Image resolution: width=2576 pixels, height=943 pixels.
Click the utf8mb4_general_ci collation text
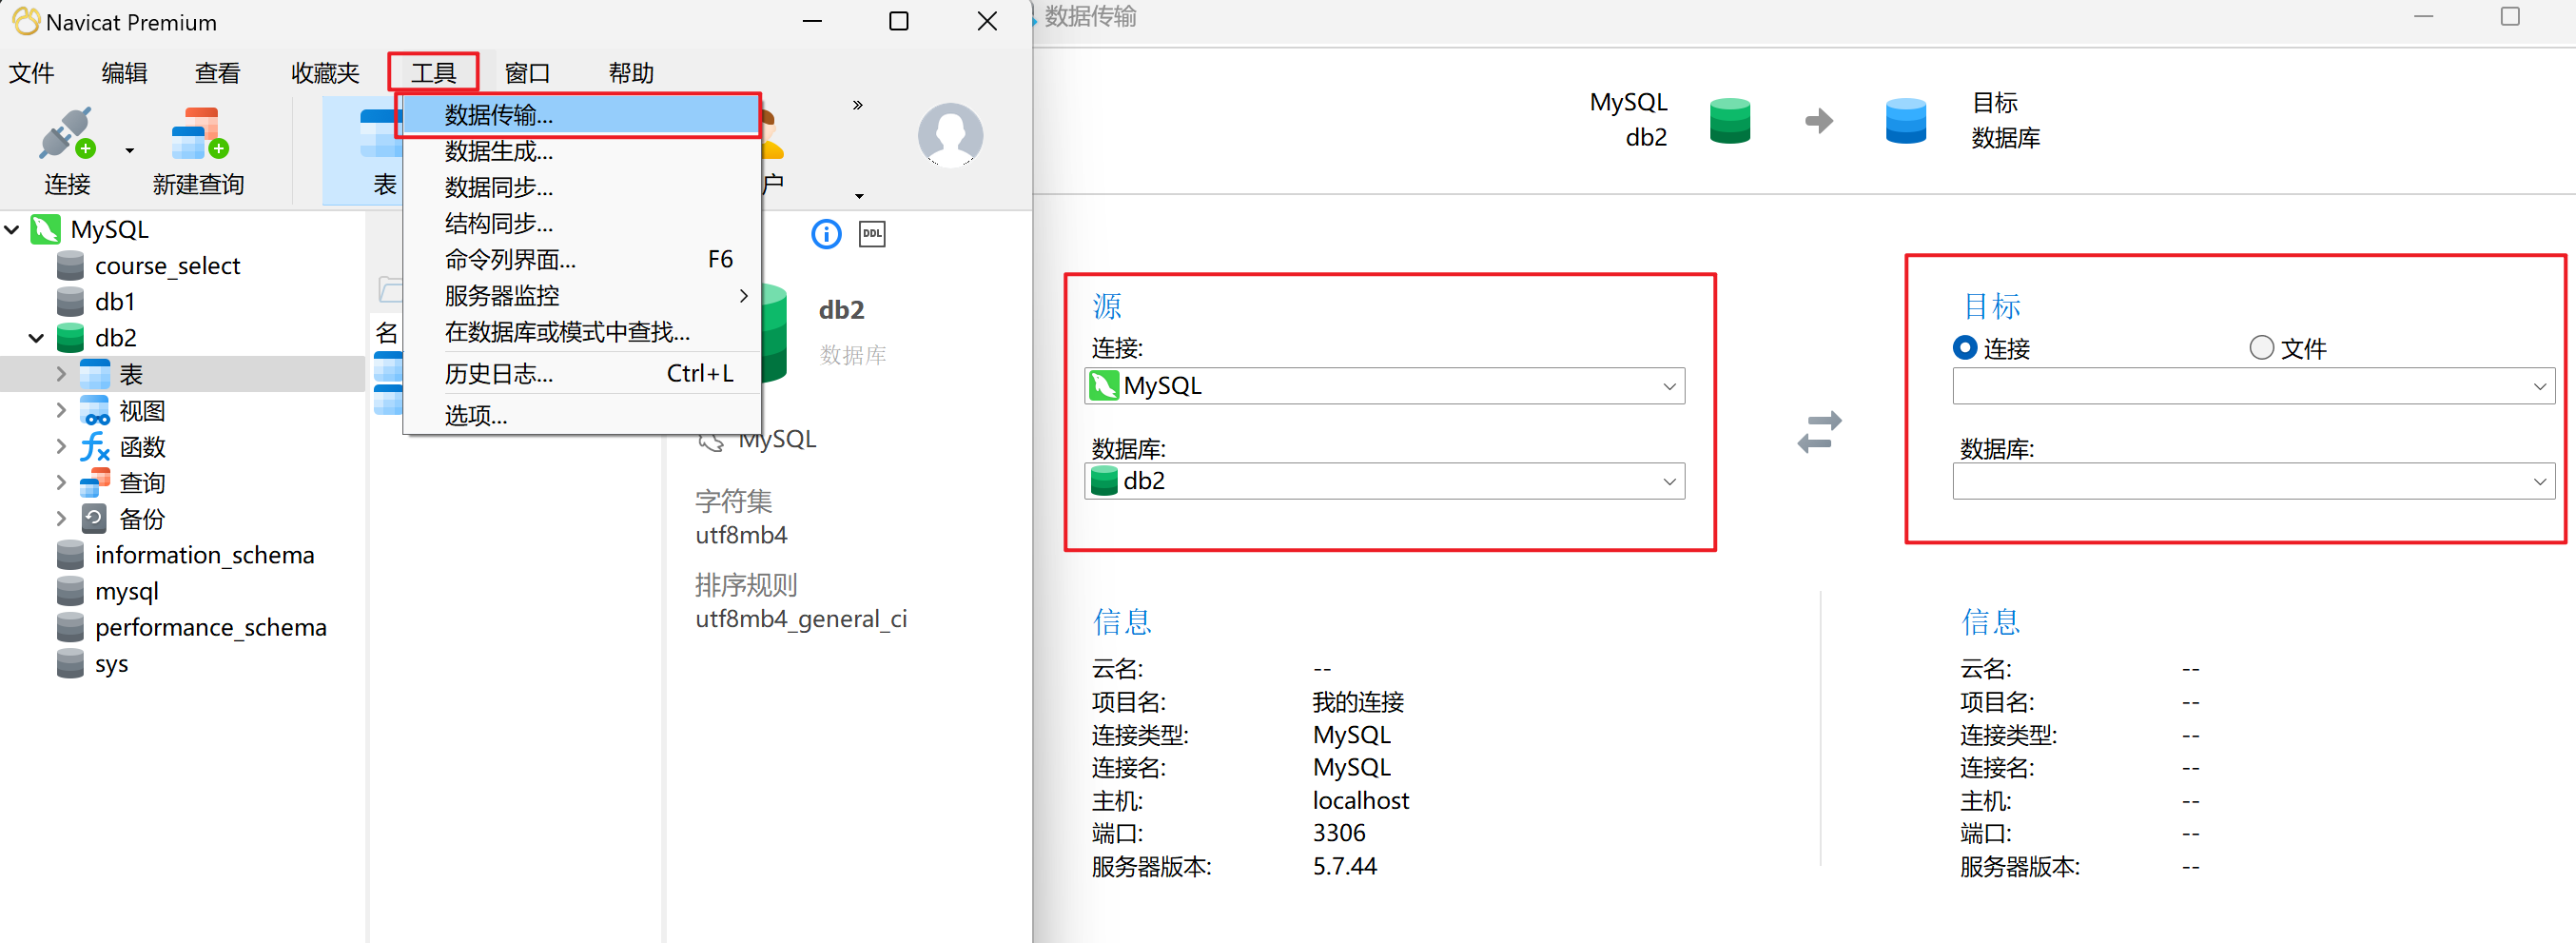pyautogui.click(x=801, y=619)
